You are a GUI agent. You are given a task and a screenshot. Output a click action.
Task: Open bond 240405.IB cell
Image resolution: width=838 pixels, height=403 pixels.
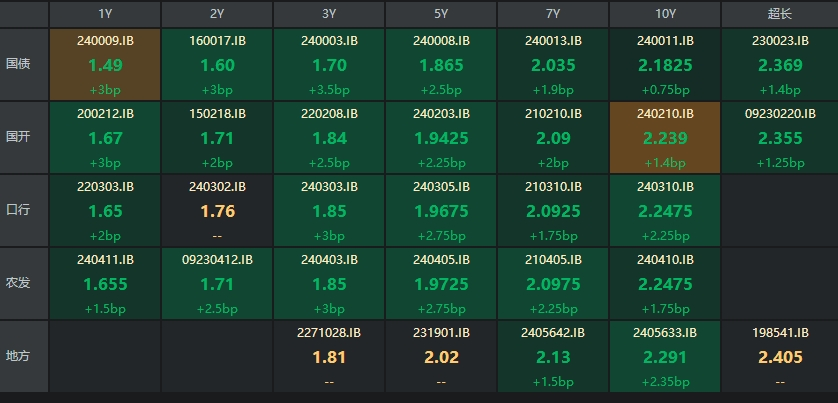pos(441,283)
